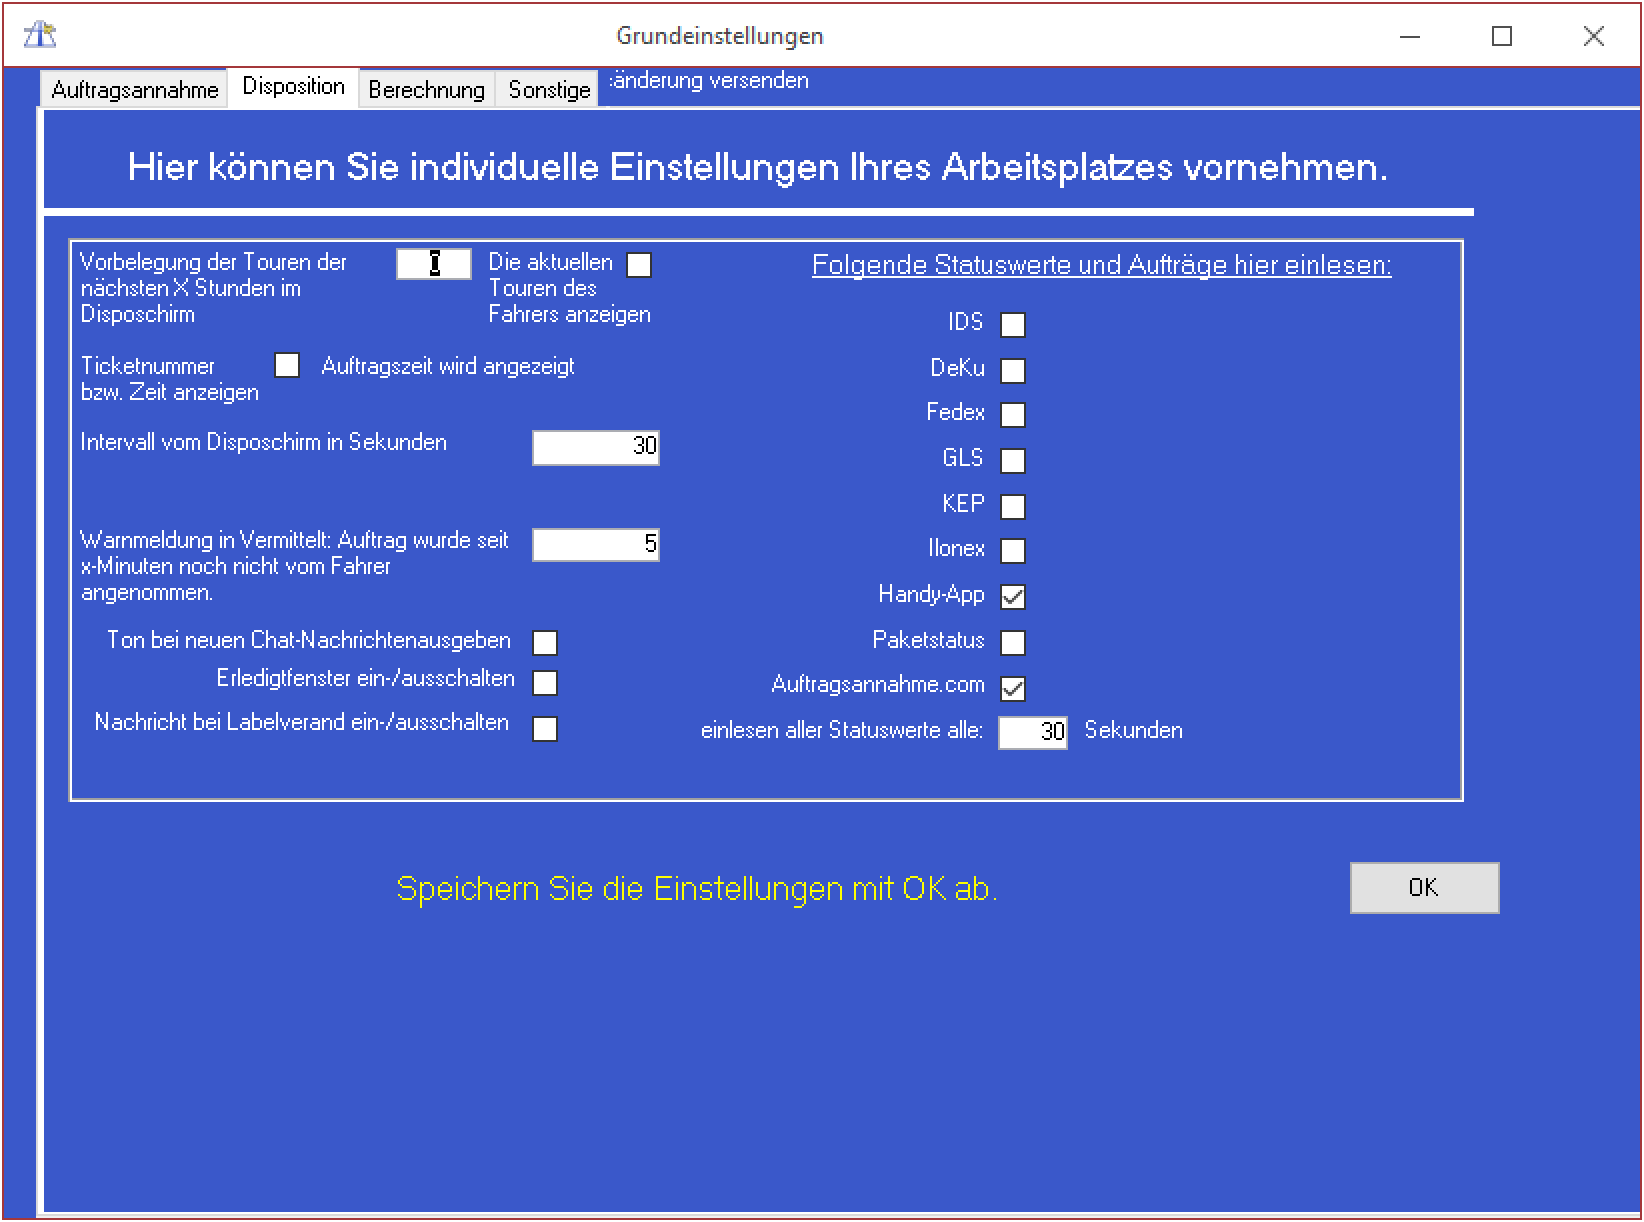Select the Sonstige tab
This screenshot has height=1222, width=1644.
[x=549, y=89]
